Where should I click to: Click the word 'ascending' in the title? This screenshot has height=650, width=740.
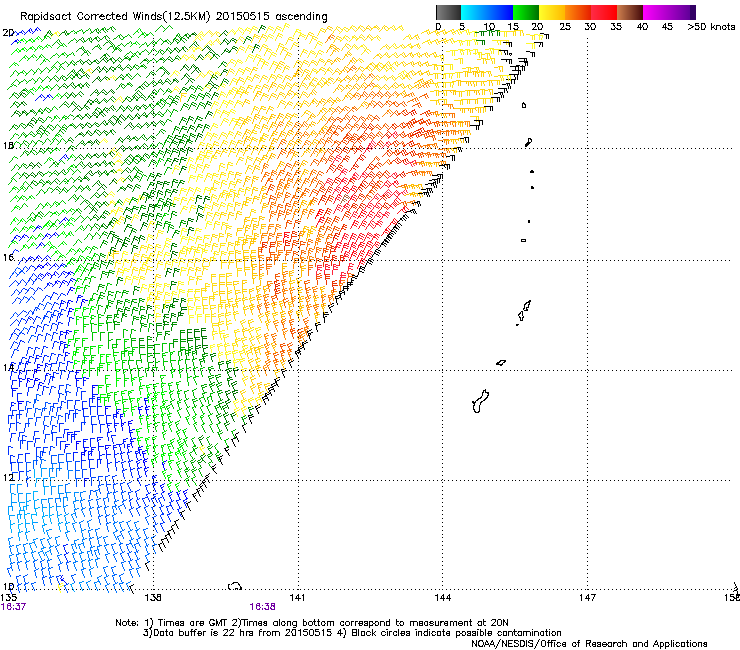click(301, 17)
